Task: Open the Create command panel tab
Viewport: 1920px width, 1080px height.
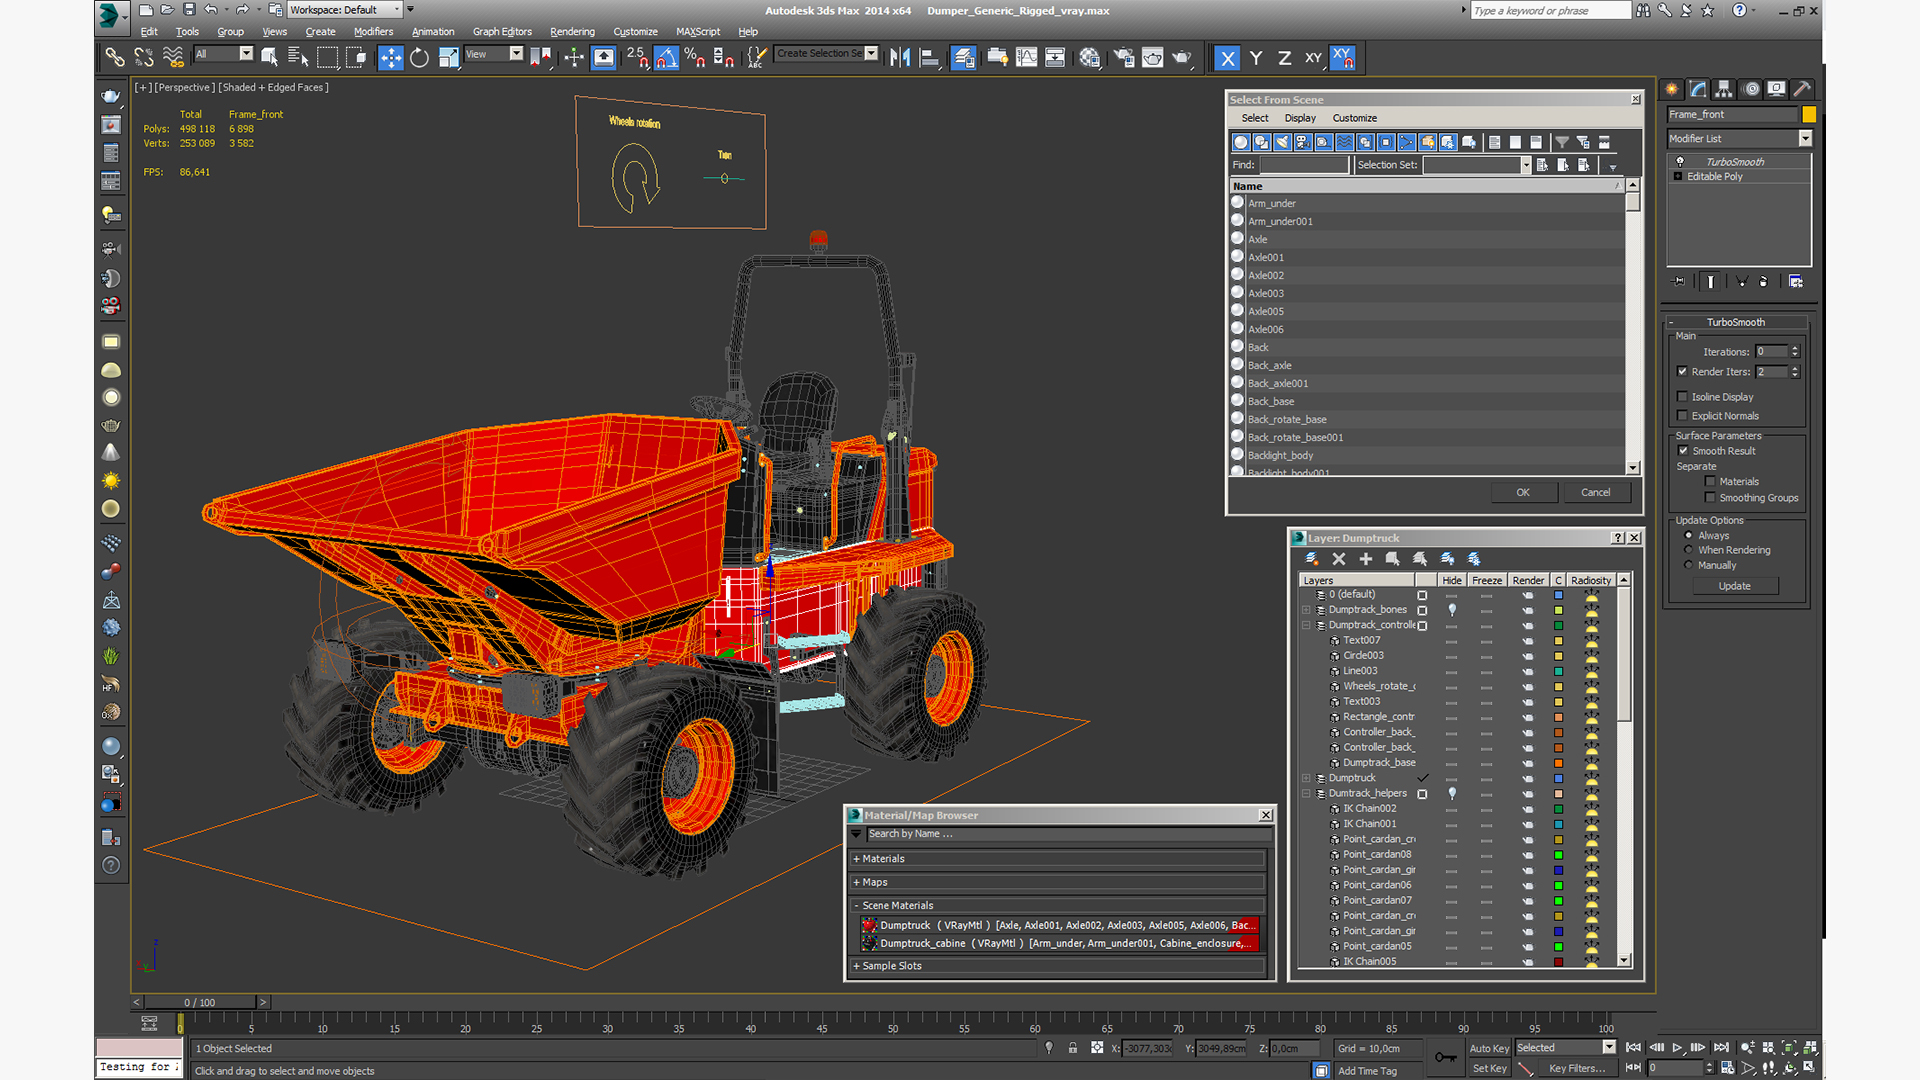Action: [x=1672, y=89]
